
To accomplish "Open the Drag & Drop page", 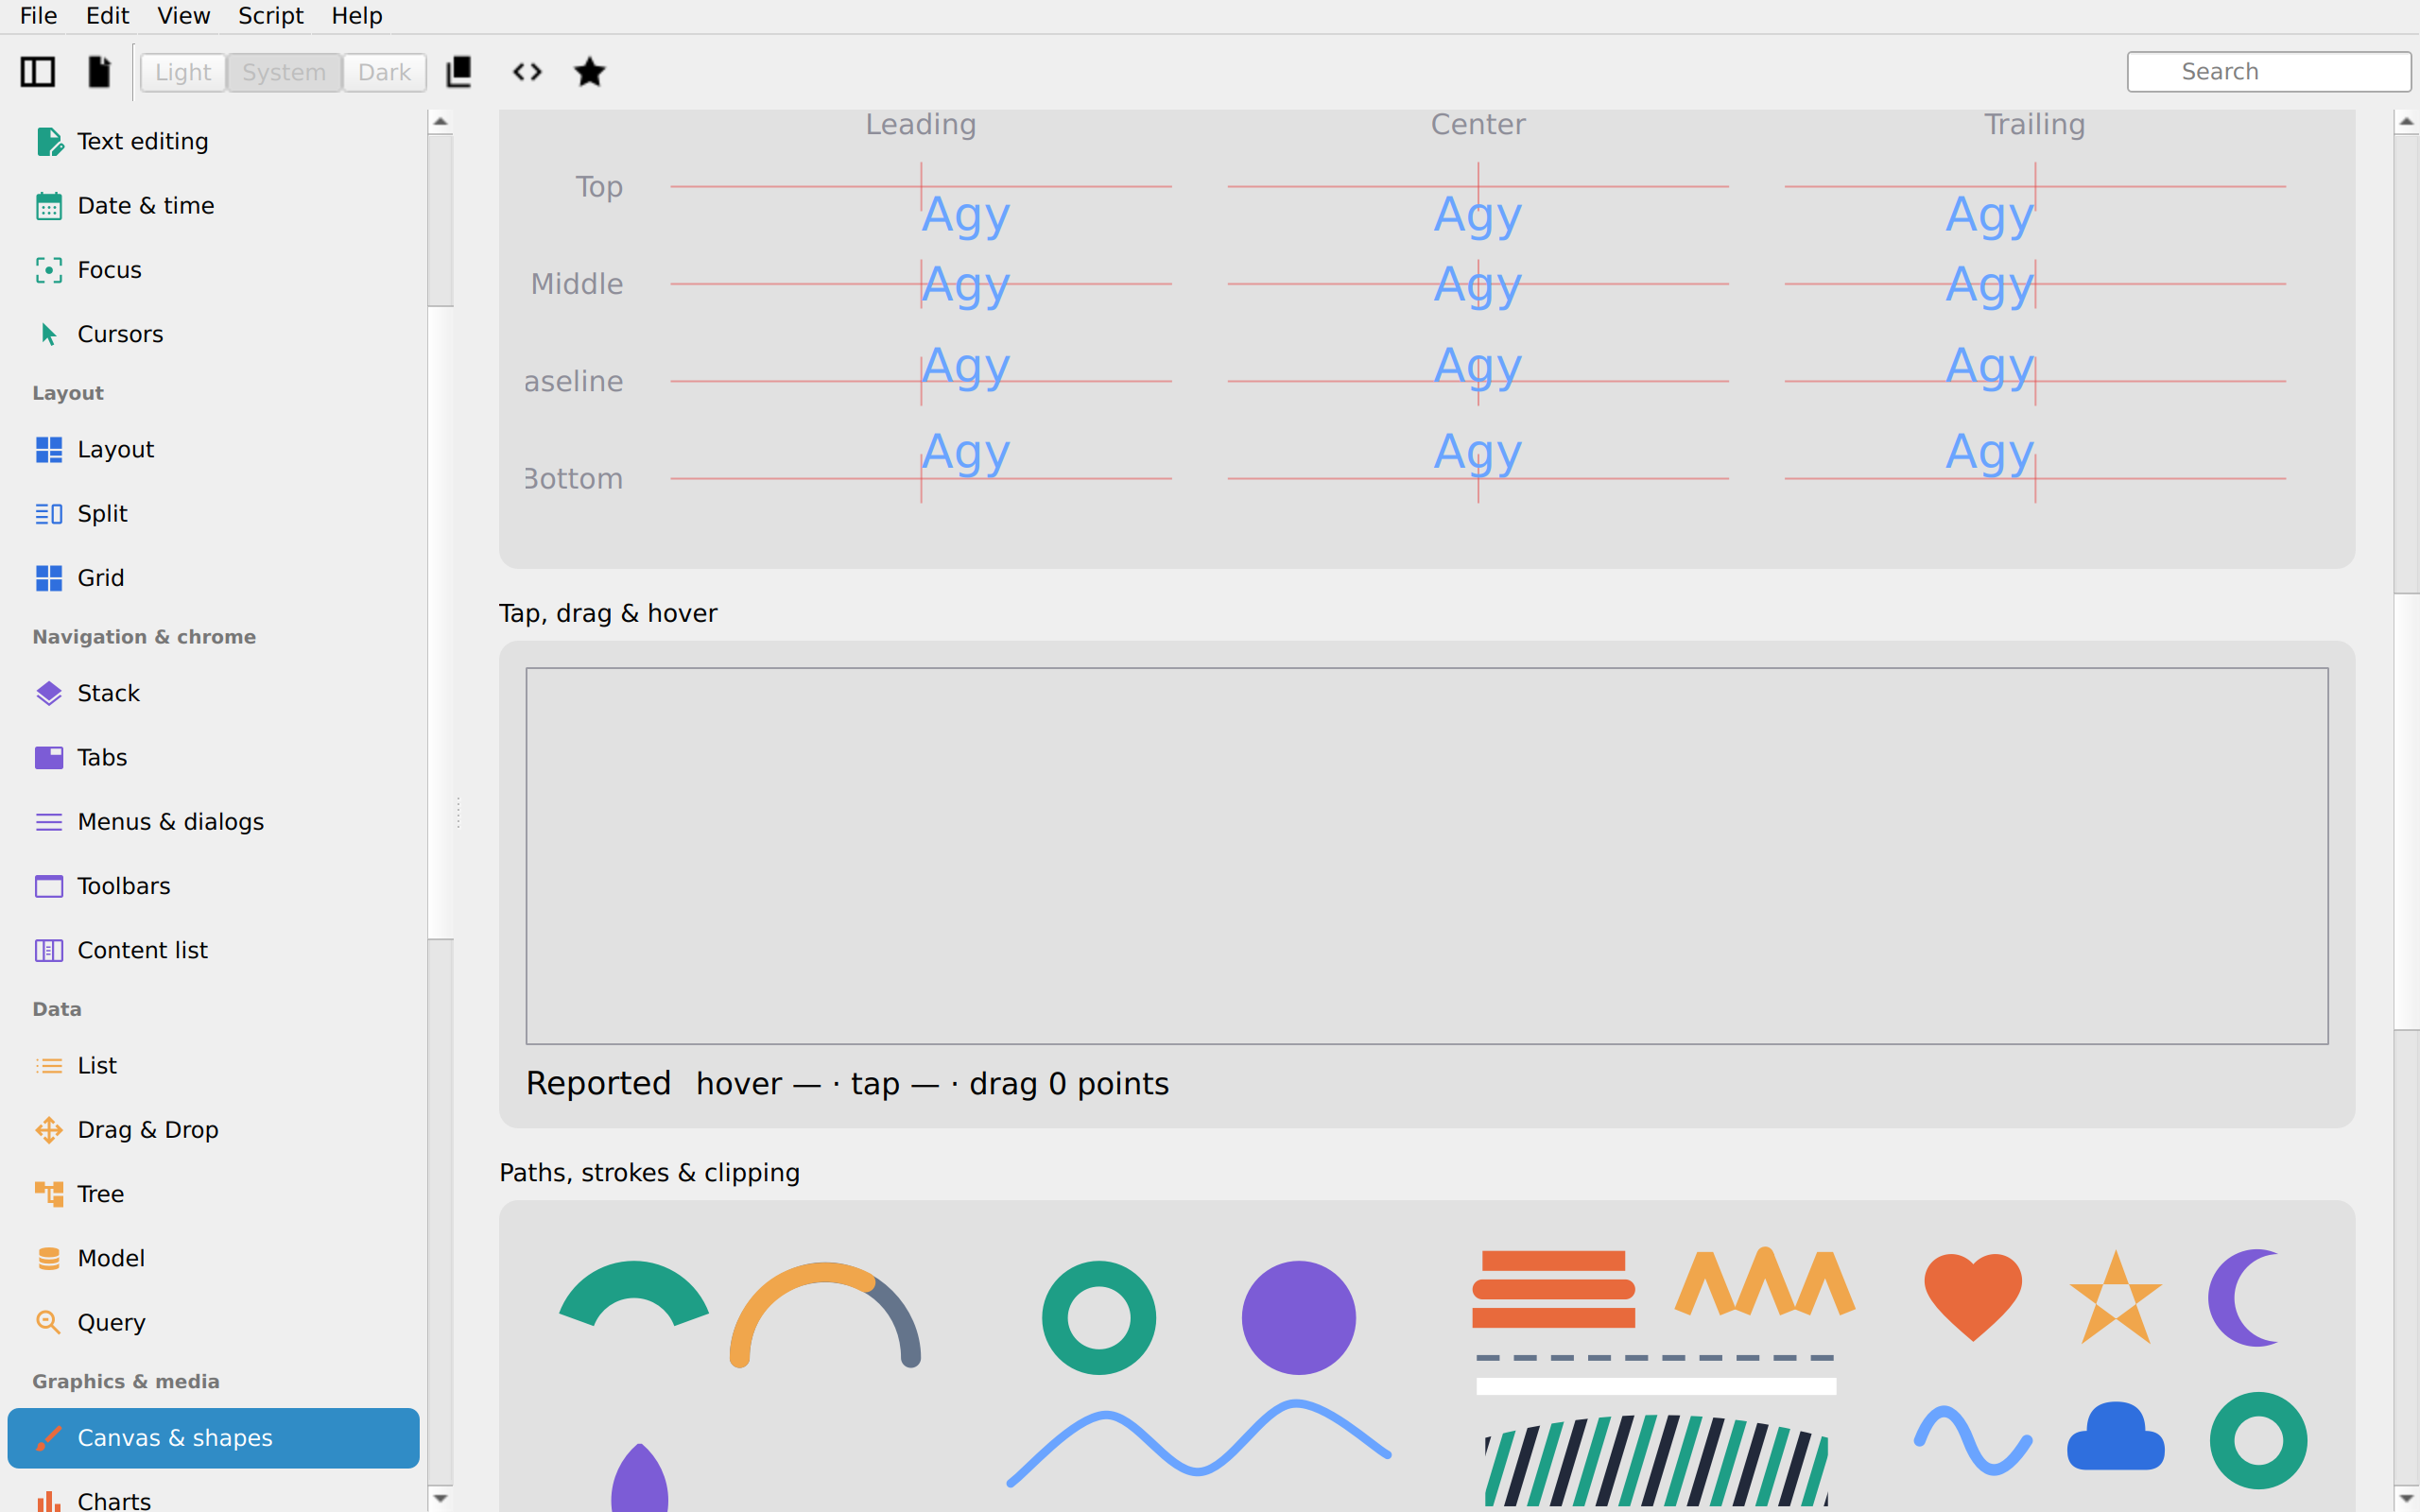I will point(213,1130).
